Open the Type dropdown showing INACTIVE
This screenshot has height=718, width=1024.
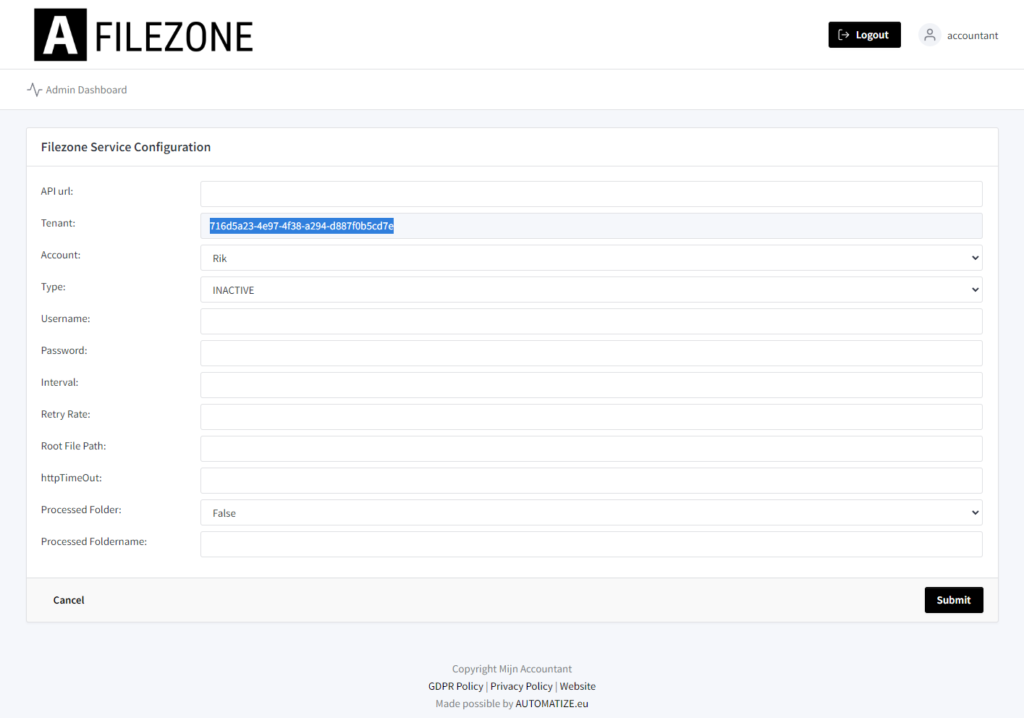(x=591, y=290)
